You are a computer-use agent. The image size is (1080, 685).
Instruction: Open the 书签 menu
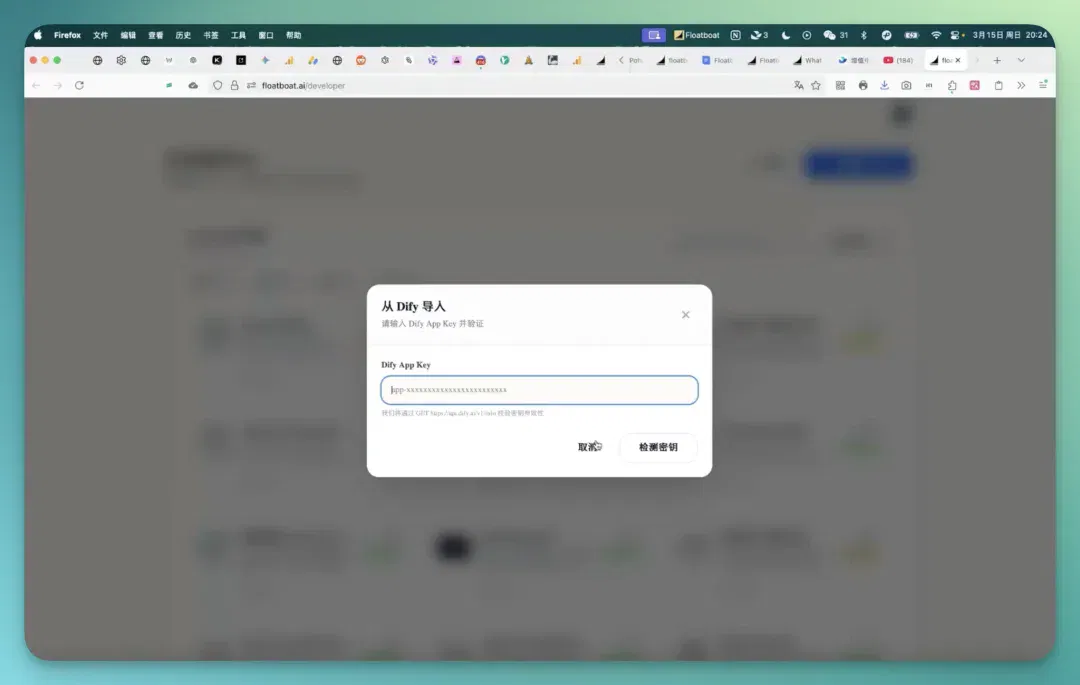coord(211,35)
